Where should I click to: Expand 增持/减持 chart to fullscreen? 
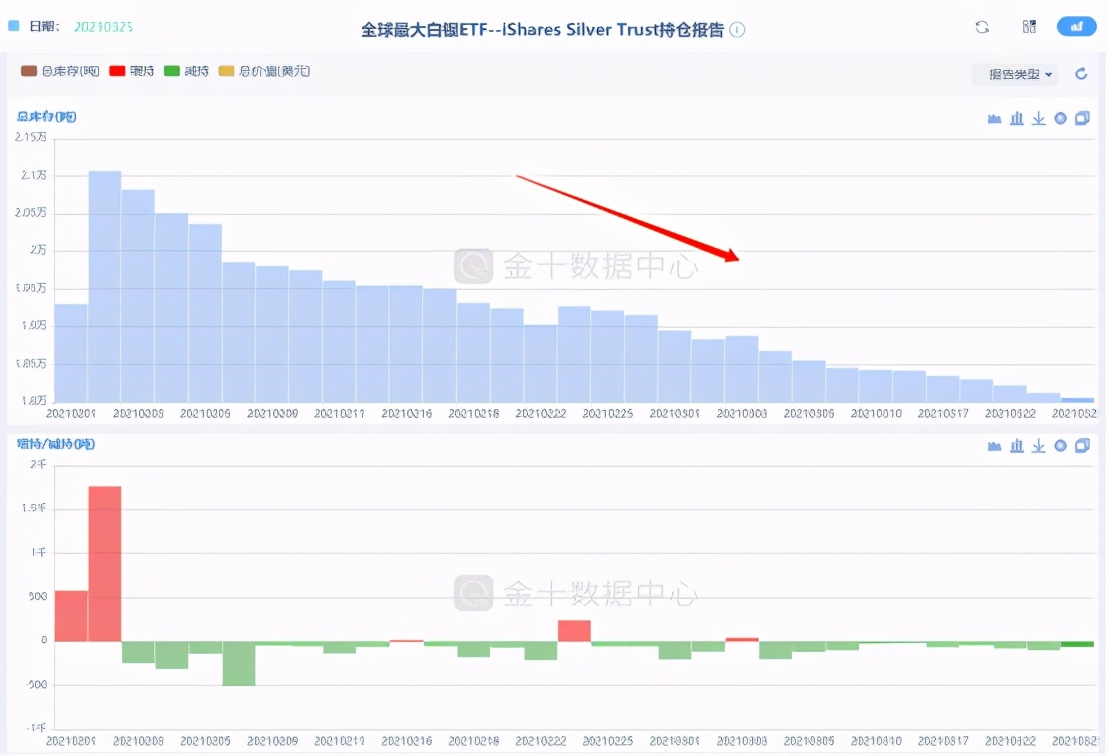point(1082,446)
